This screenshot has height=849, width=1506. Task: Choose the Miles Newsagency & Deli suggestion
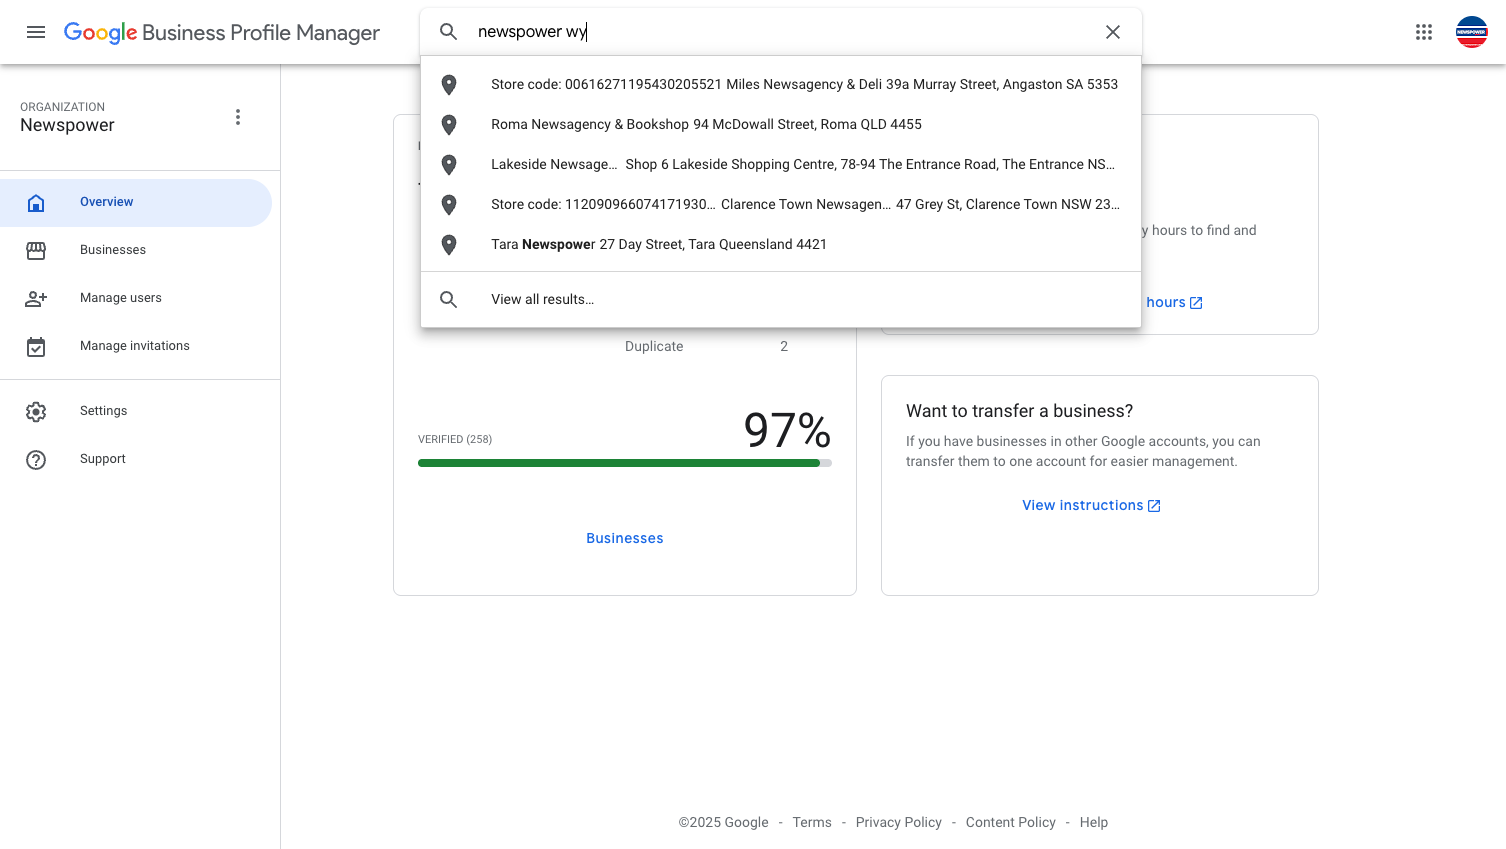pos(781,84)
